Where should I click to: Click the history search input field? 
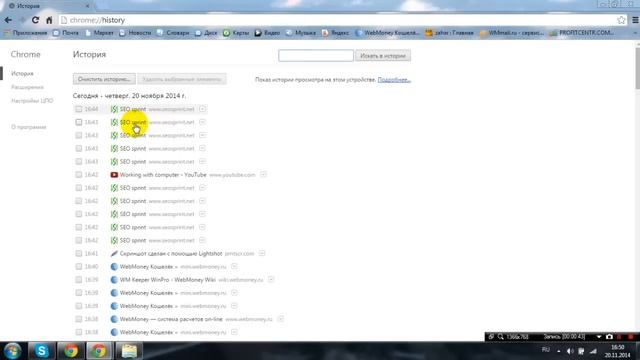click(316, 56)
